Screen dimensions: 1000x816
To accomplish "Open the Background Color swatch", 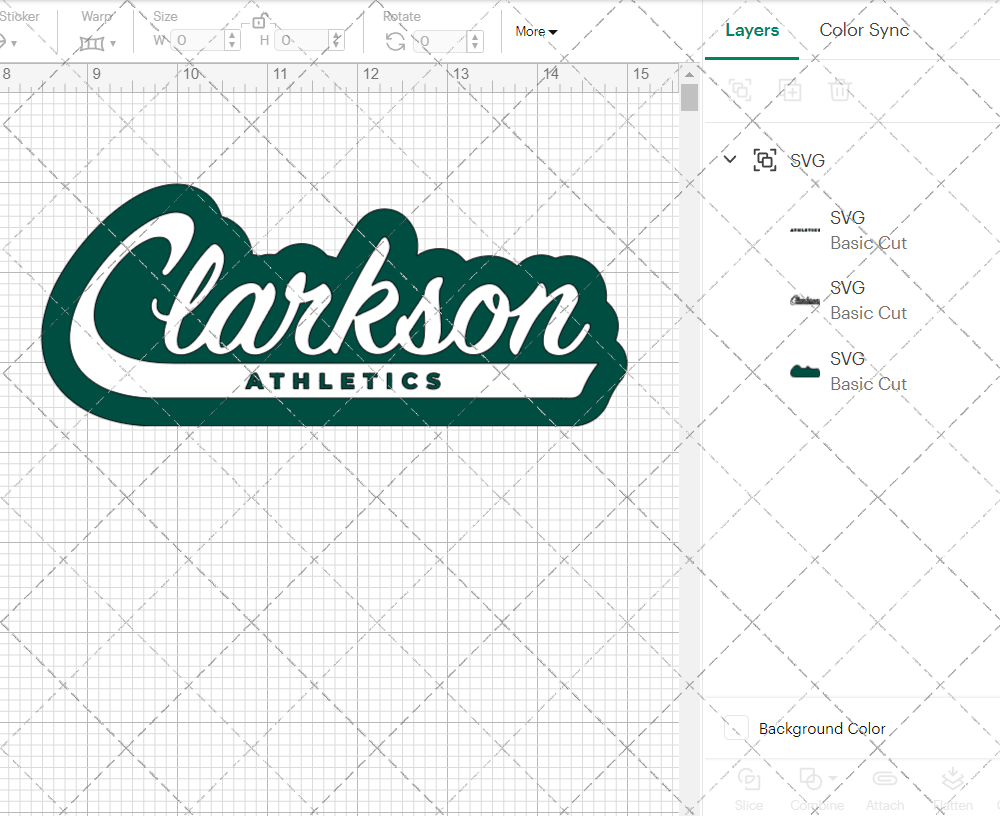I will point(735,729).
